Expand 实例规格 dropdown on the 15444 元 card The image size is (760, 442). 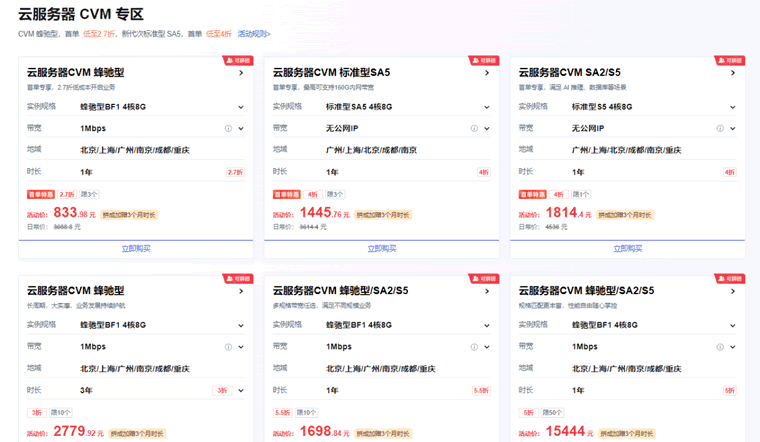coord(733,326)
